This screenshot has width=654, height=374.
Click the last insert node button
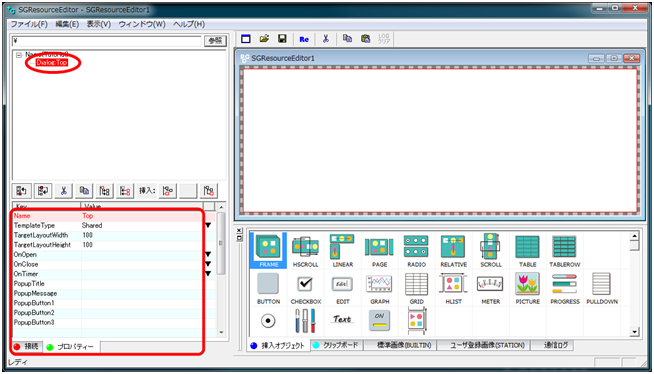point(209,191)
